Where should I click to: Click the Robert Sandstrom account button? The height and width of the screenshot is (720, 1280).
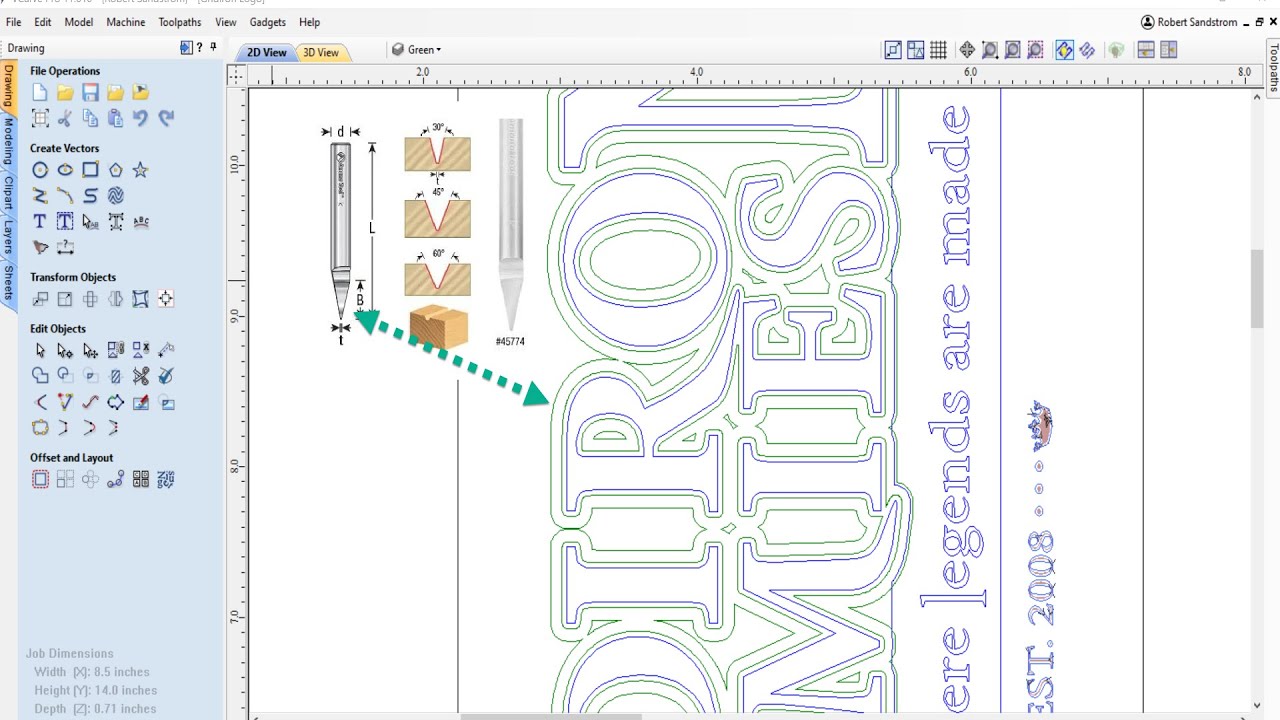tap(1189, 22)
